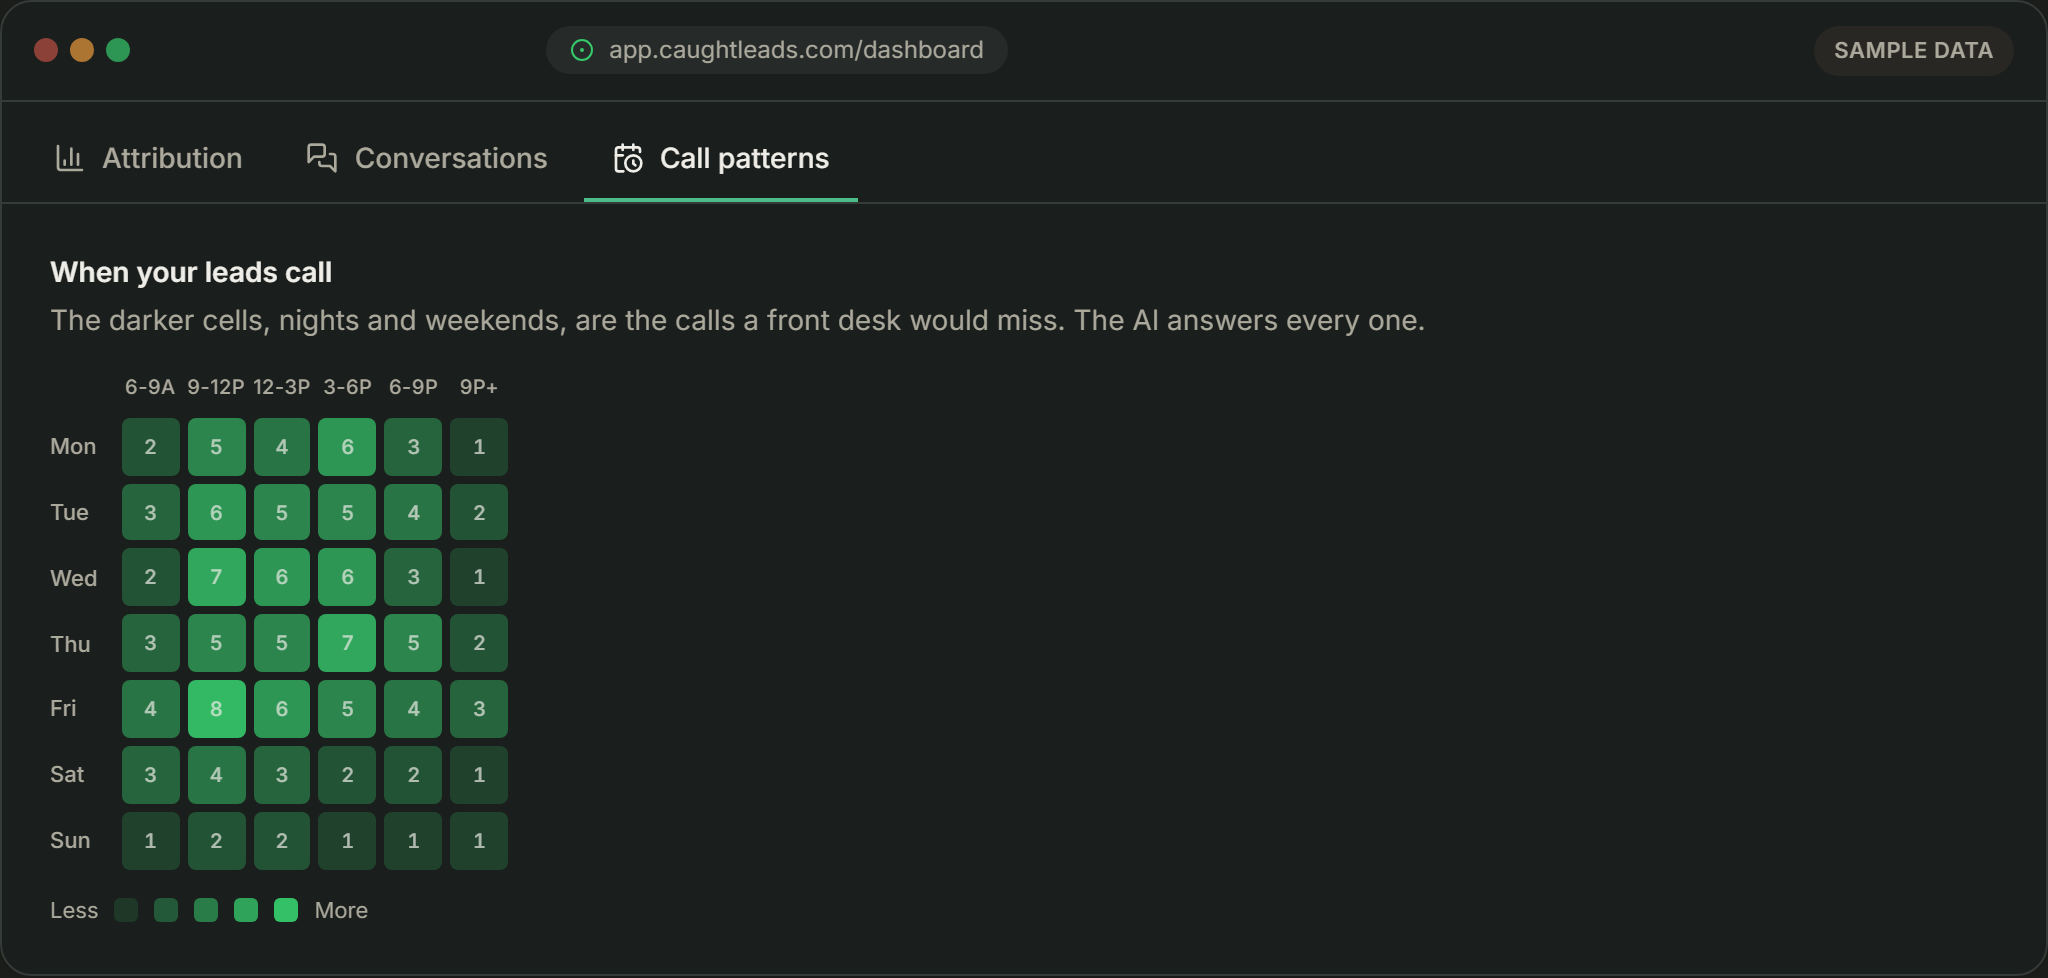Open the Conversations tab
Image resolution: width=2048 pixels, height=978 pixels.
tap(427, 158)
